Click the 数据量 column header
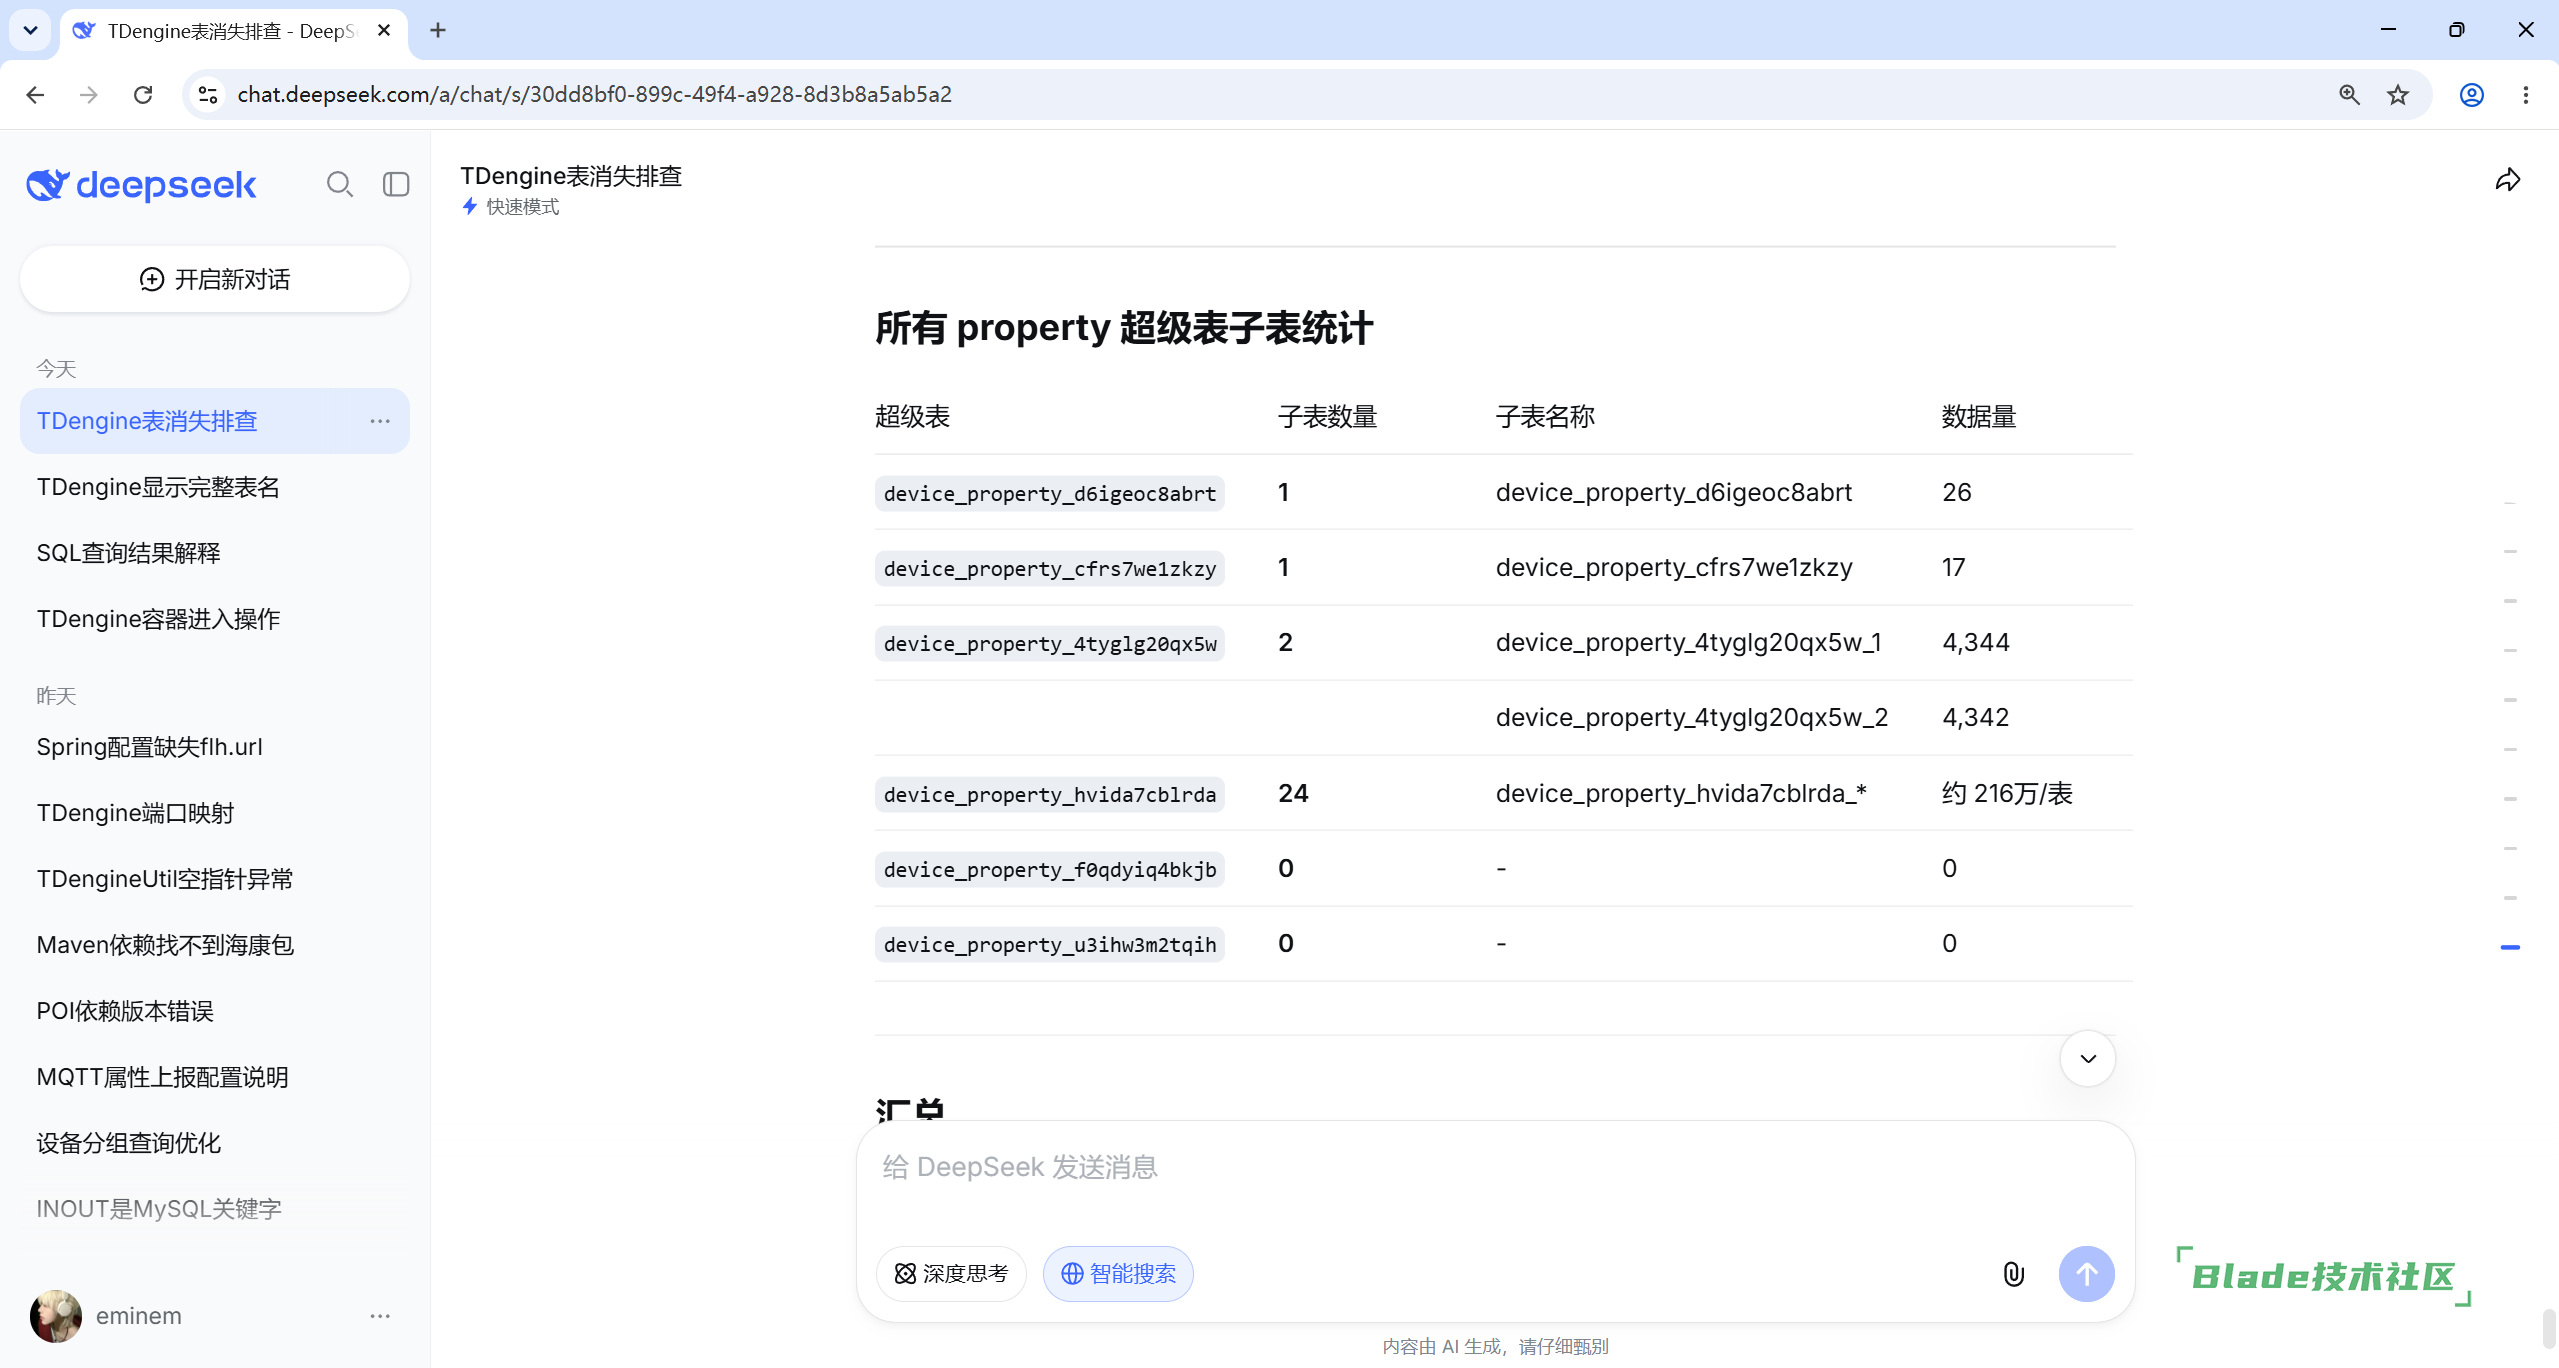Viewport: 2559px width, 1368px height. coord(1978,417)
